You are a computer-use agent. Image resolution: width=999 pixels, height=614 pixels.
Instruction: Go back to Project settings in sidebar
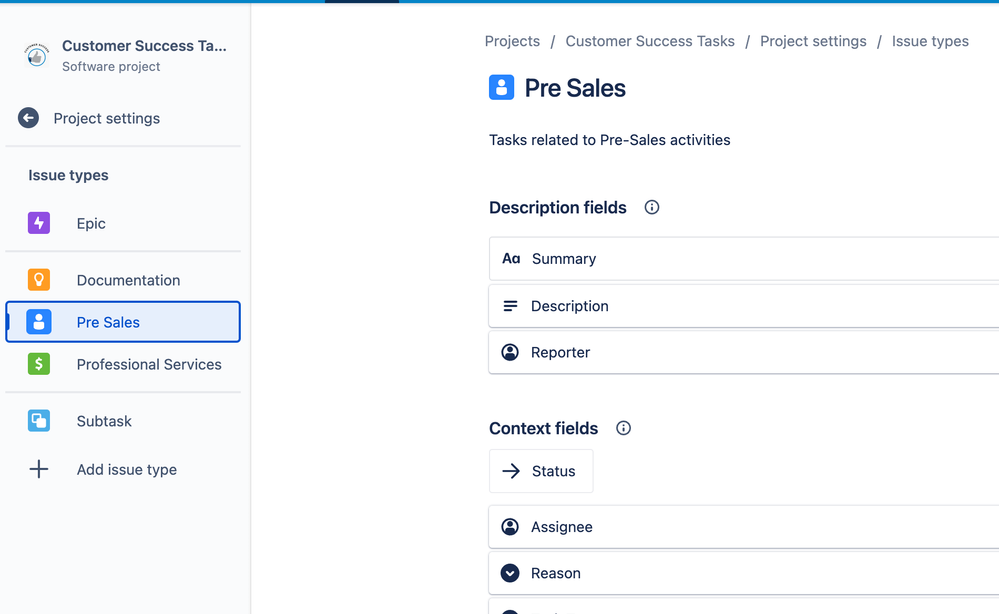click(x=123, y=118)
